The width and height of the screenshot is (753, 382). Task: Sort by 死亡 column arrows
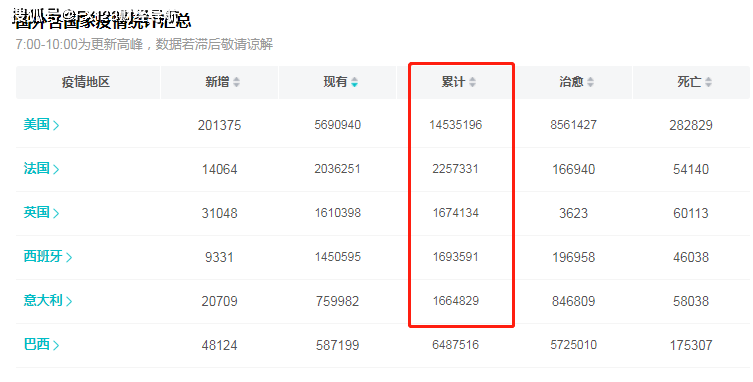(x=709, y=82)
